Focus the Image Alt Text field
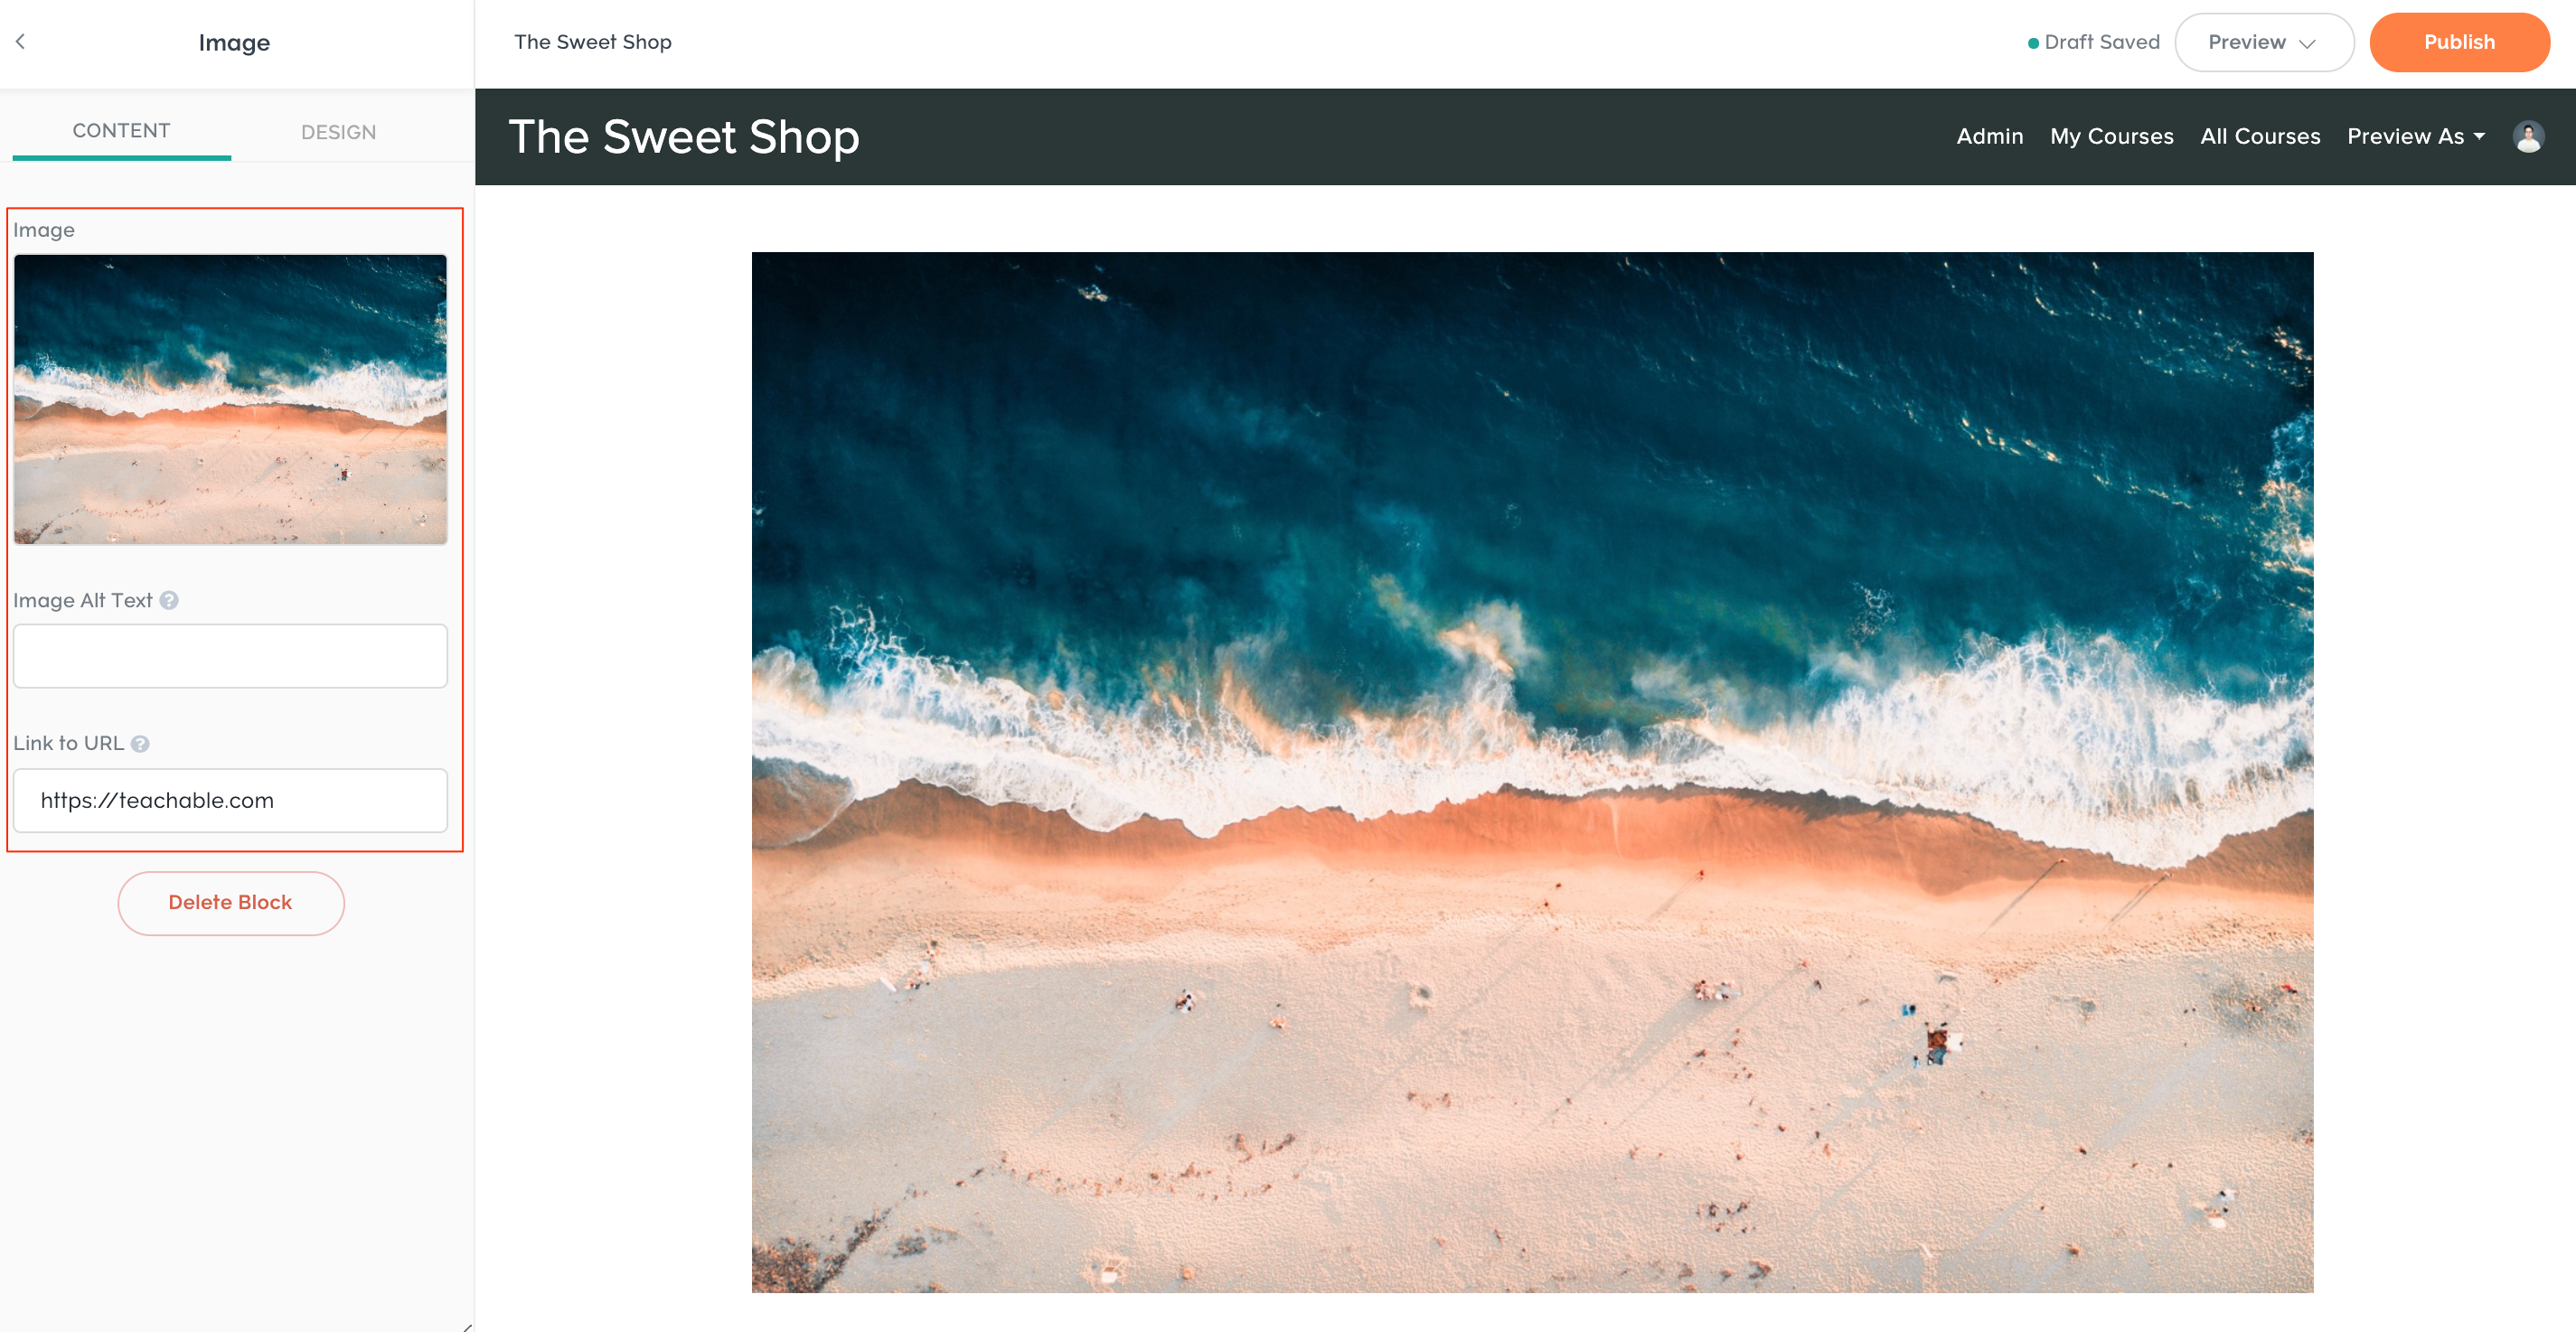 (x=230, y=656)
